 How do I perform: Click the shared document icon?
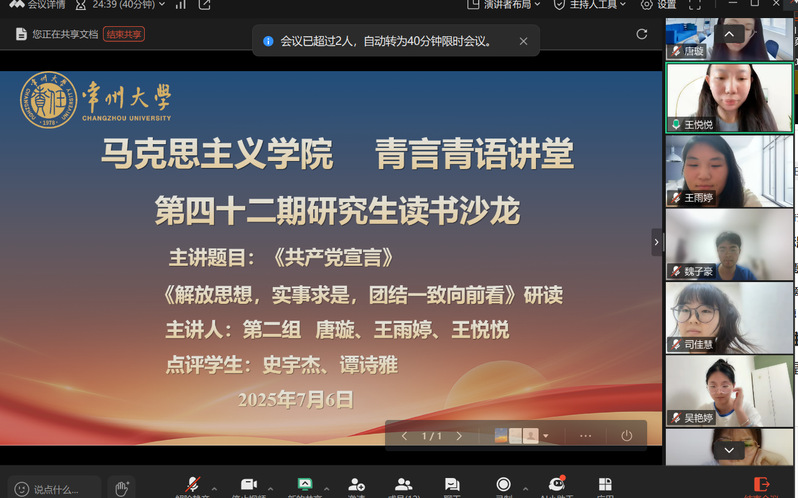[x=21, y=34]
